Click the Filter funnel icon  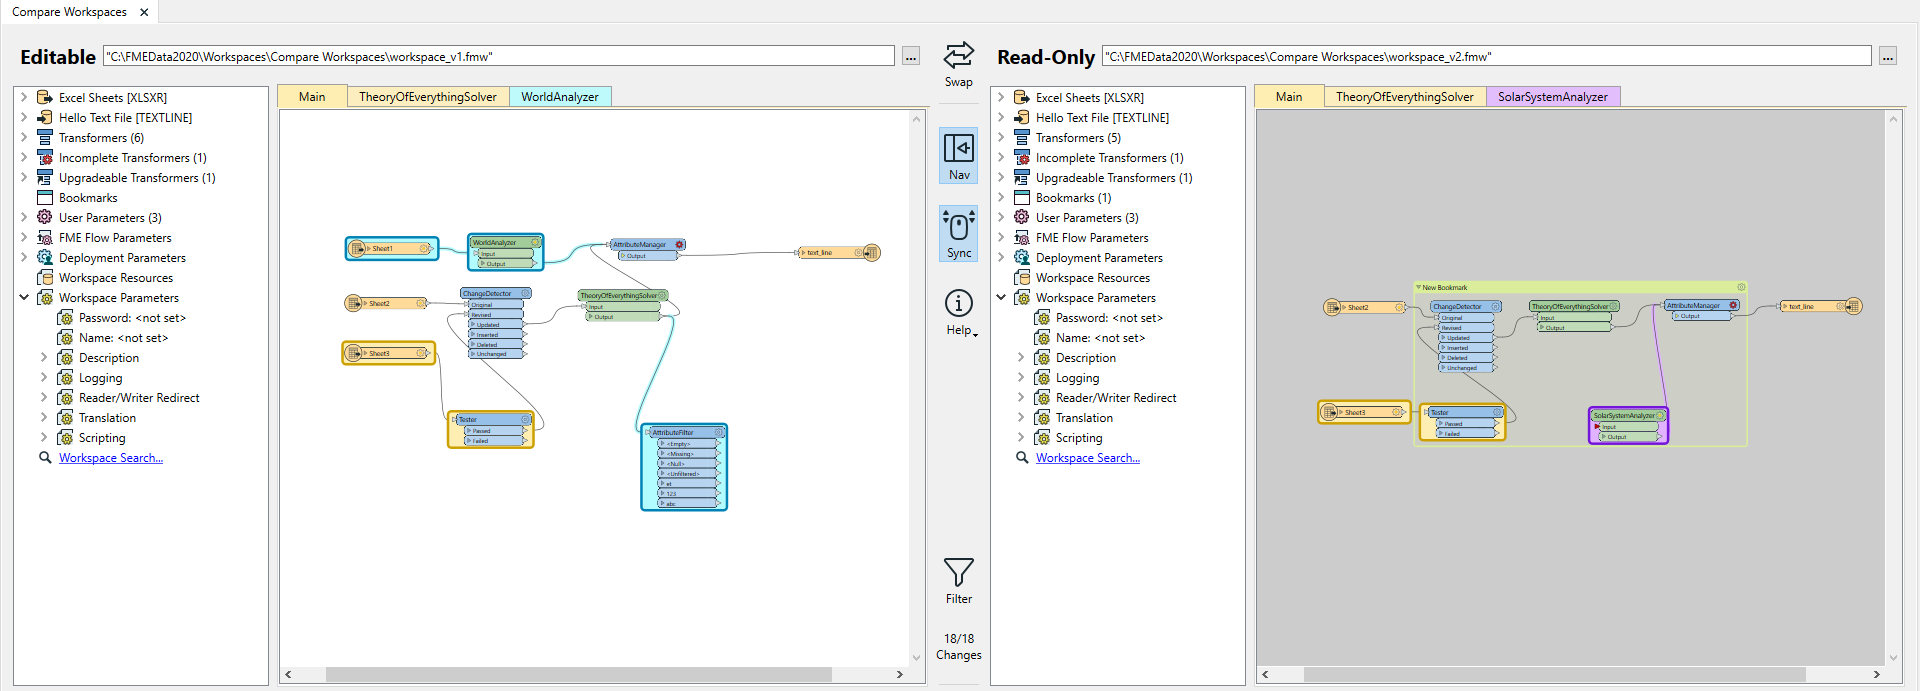point(958,572)
